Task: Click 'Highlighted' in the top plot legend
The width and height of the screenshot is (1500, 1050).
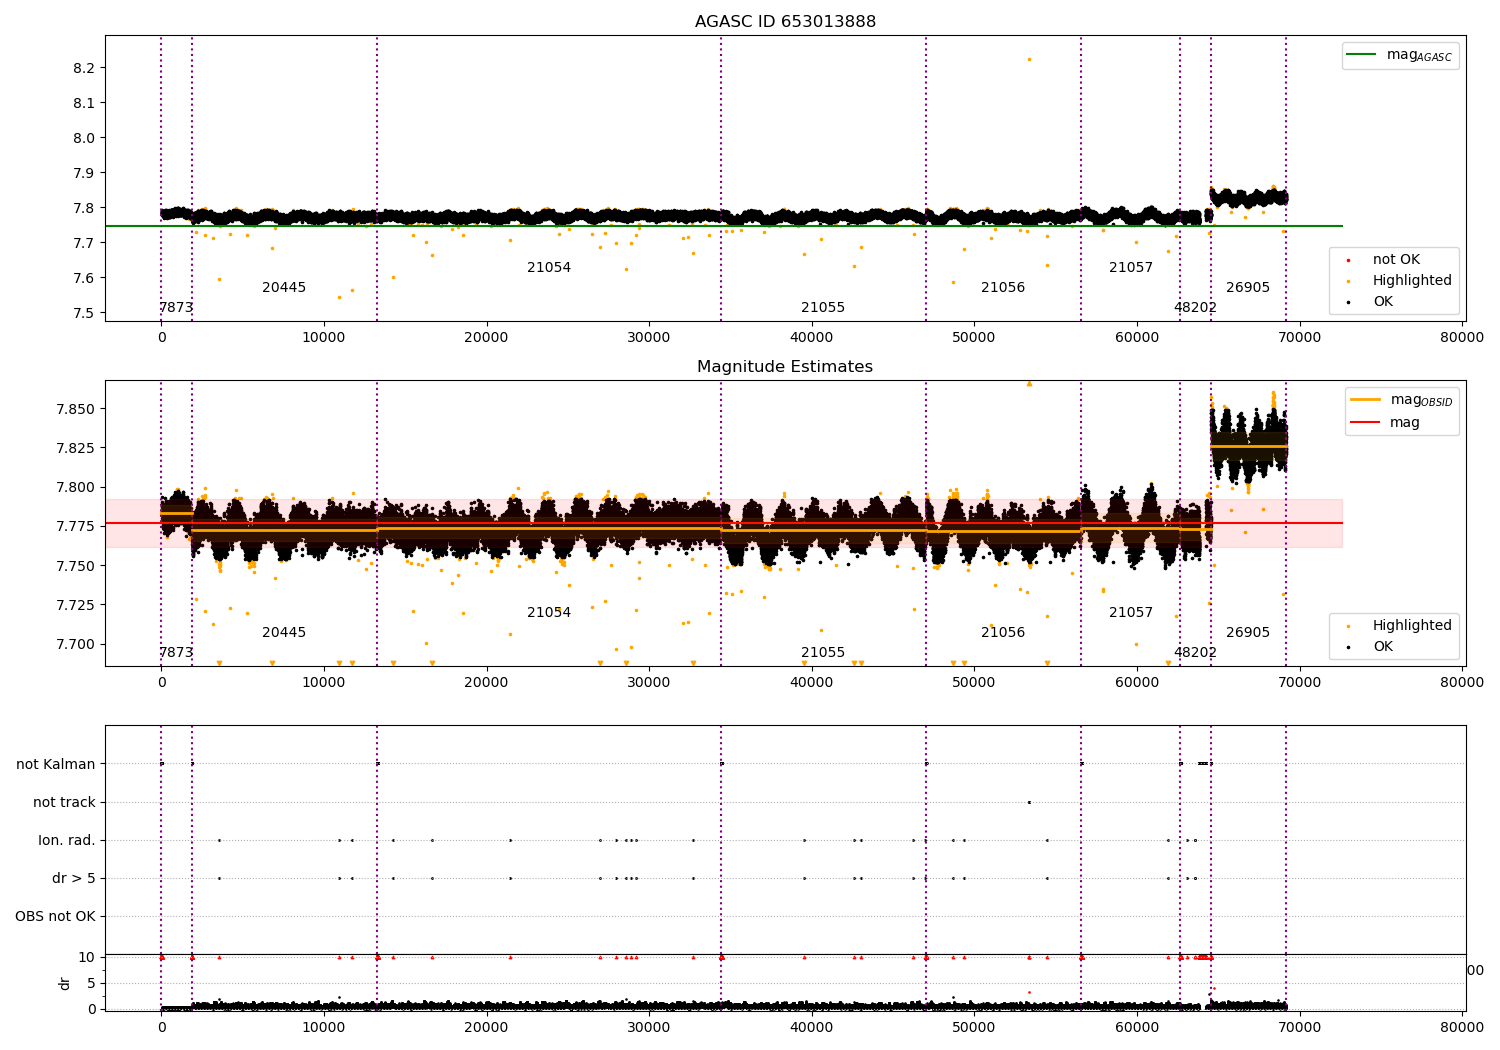Action: point(1412,280)
